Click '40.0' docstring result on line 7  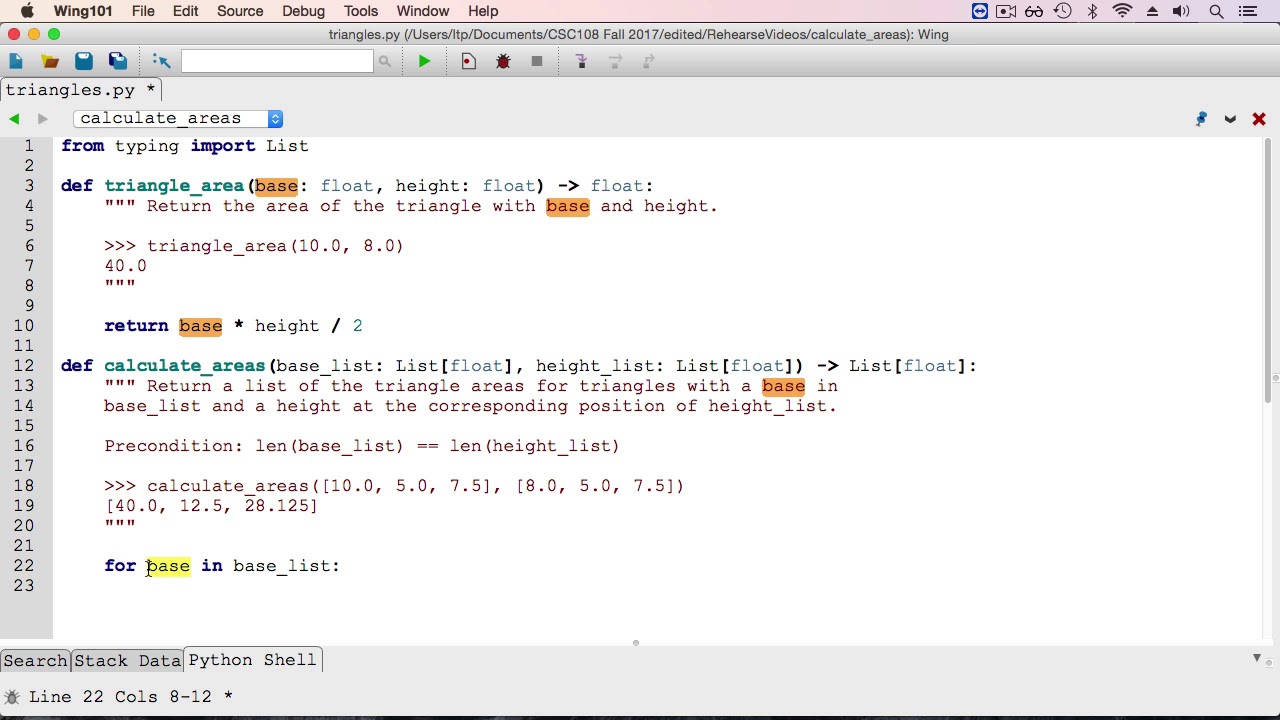(125, 266)
